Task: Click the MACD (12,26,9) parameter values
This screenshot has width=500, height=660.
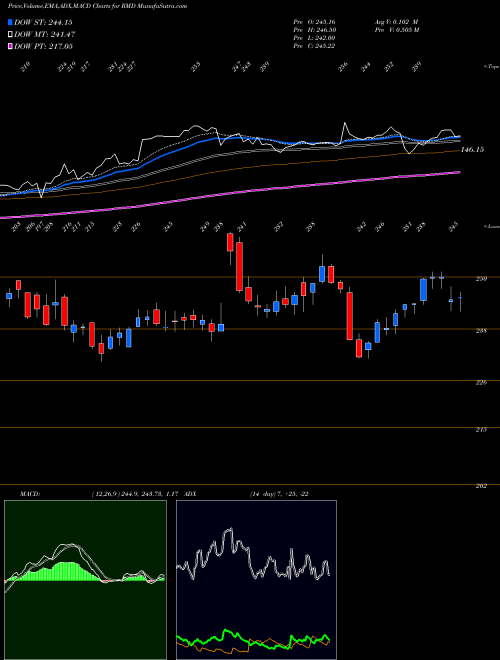Action: pos(136,494)
